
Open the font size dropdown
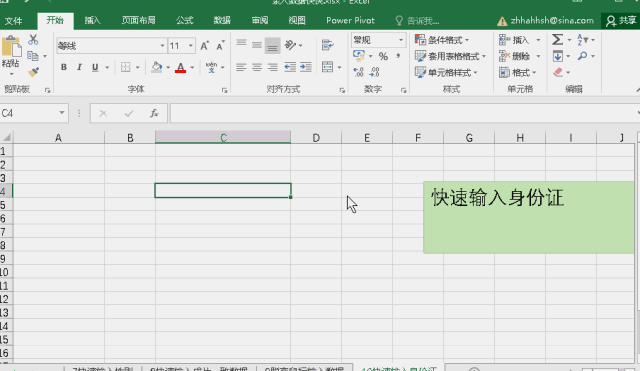coord(191,46)
